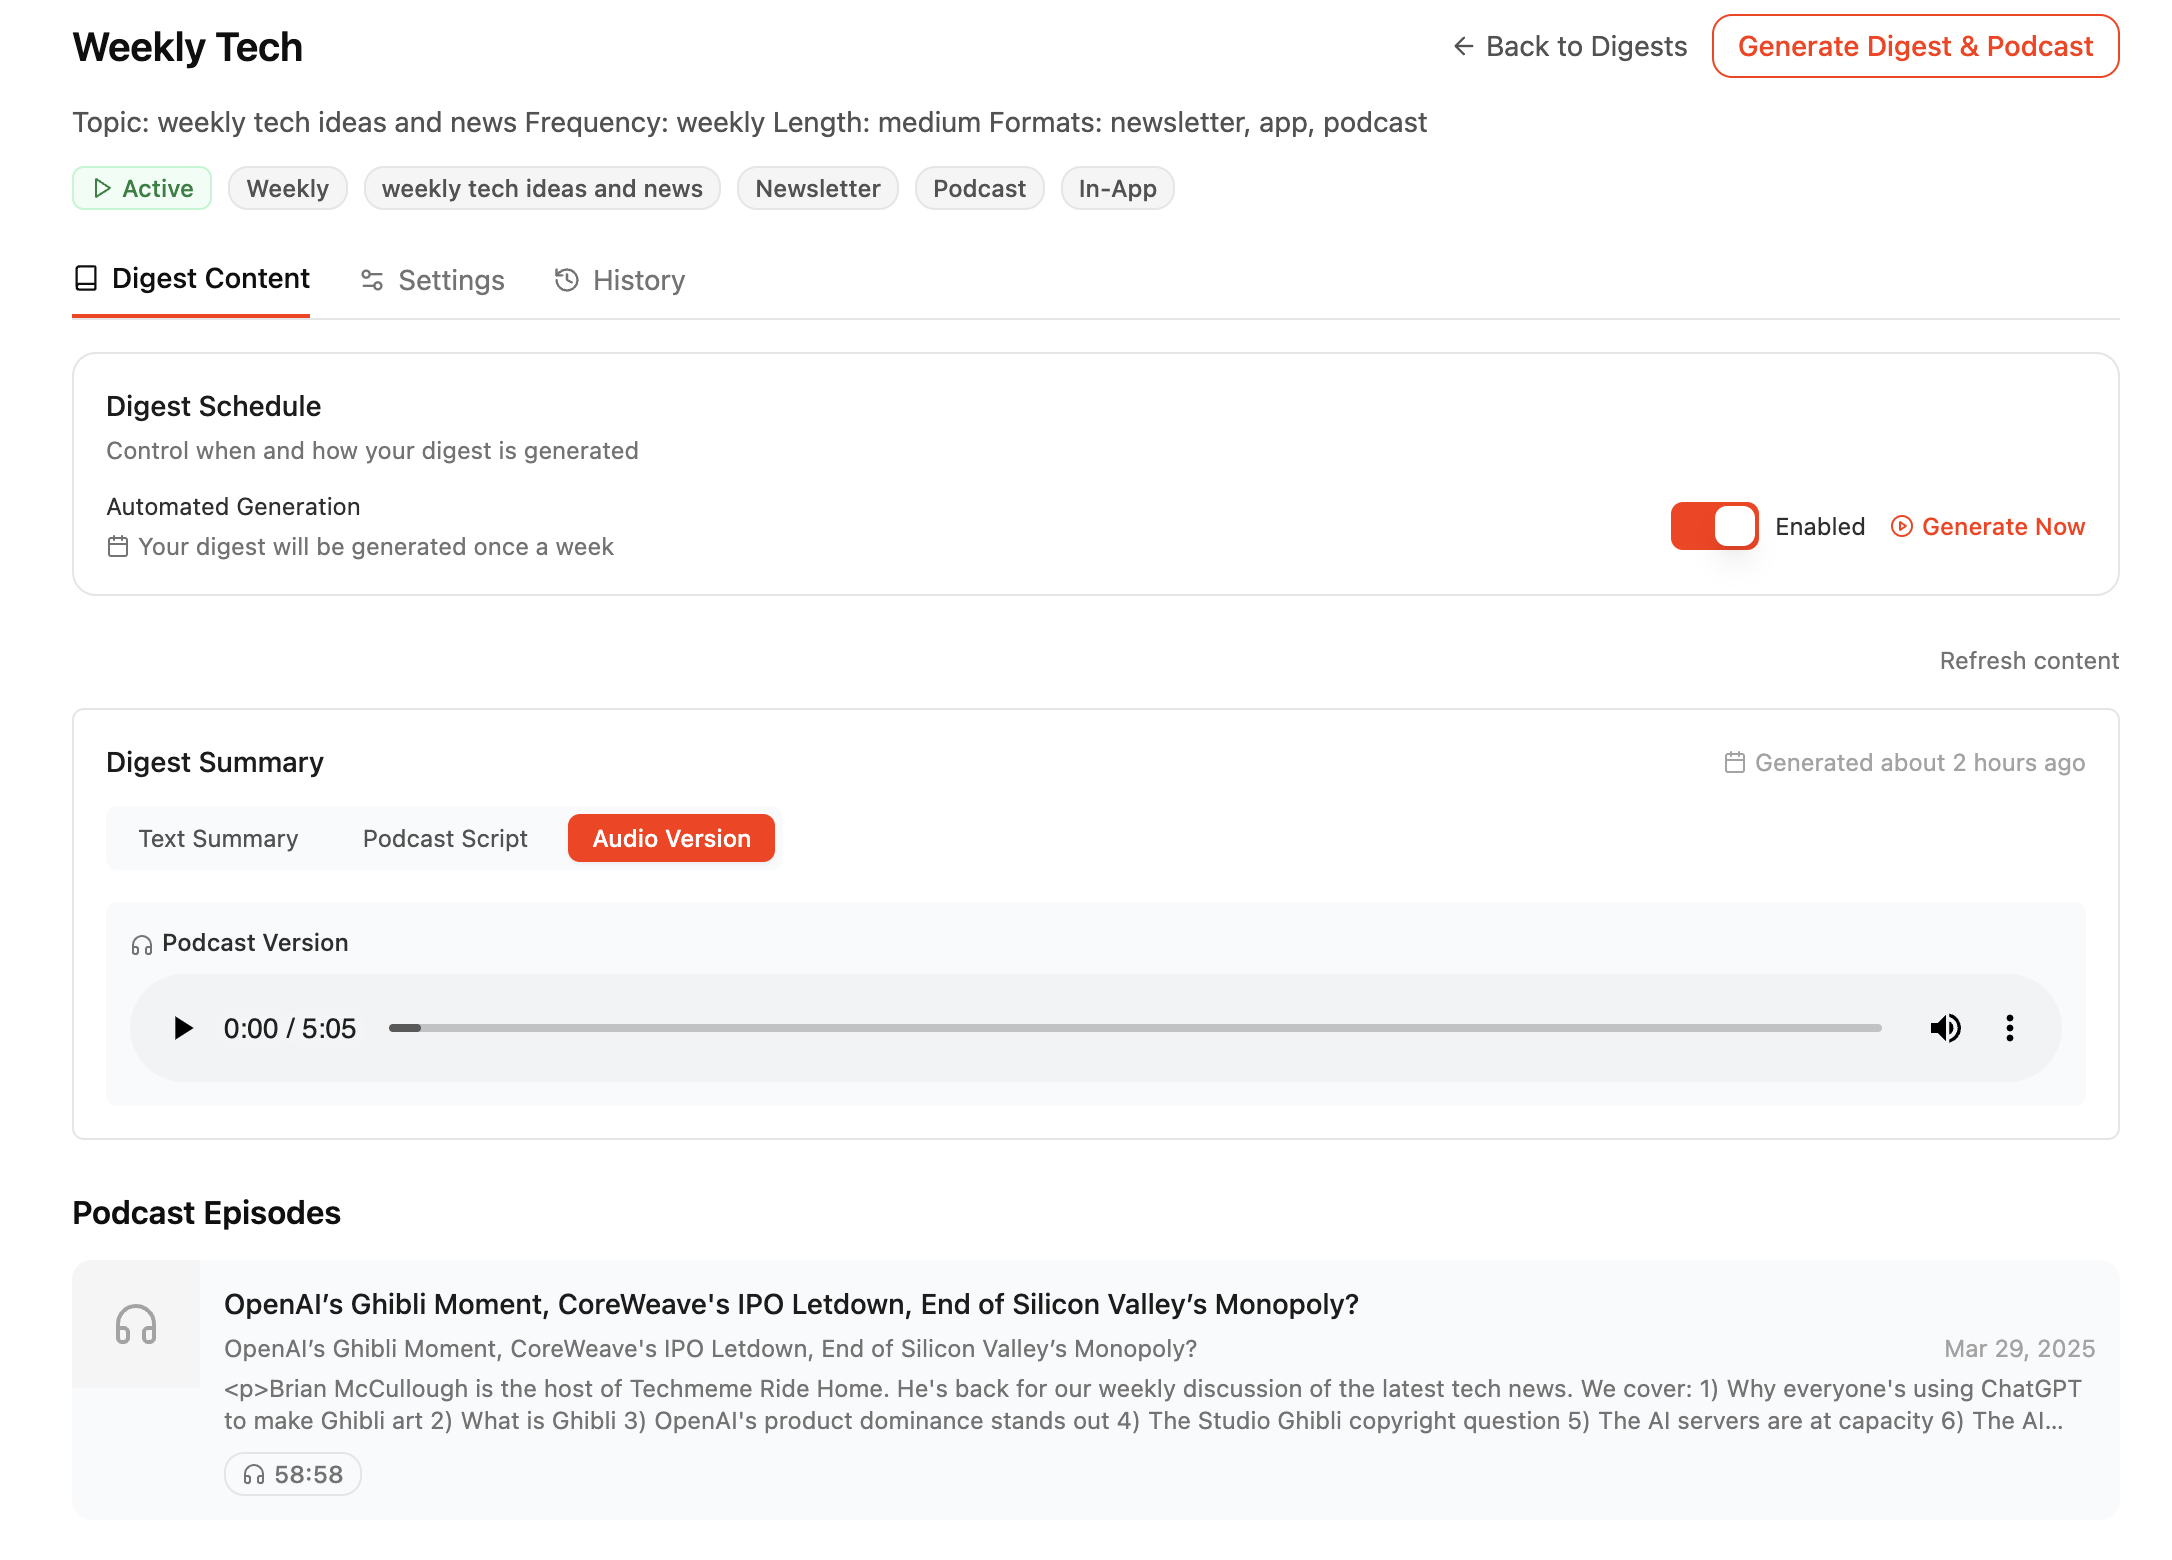Click the back arrow to Digests
Screen dimensions: 2172x1560
[1463, 46]
